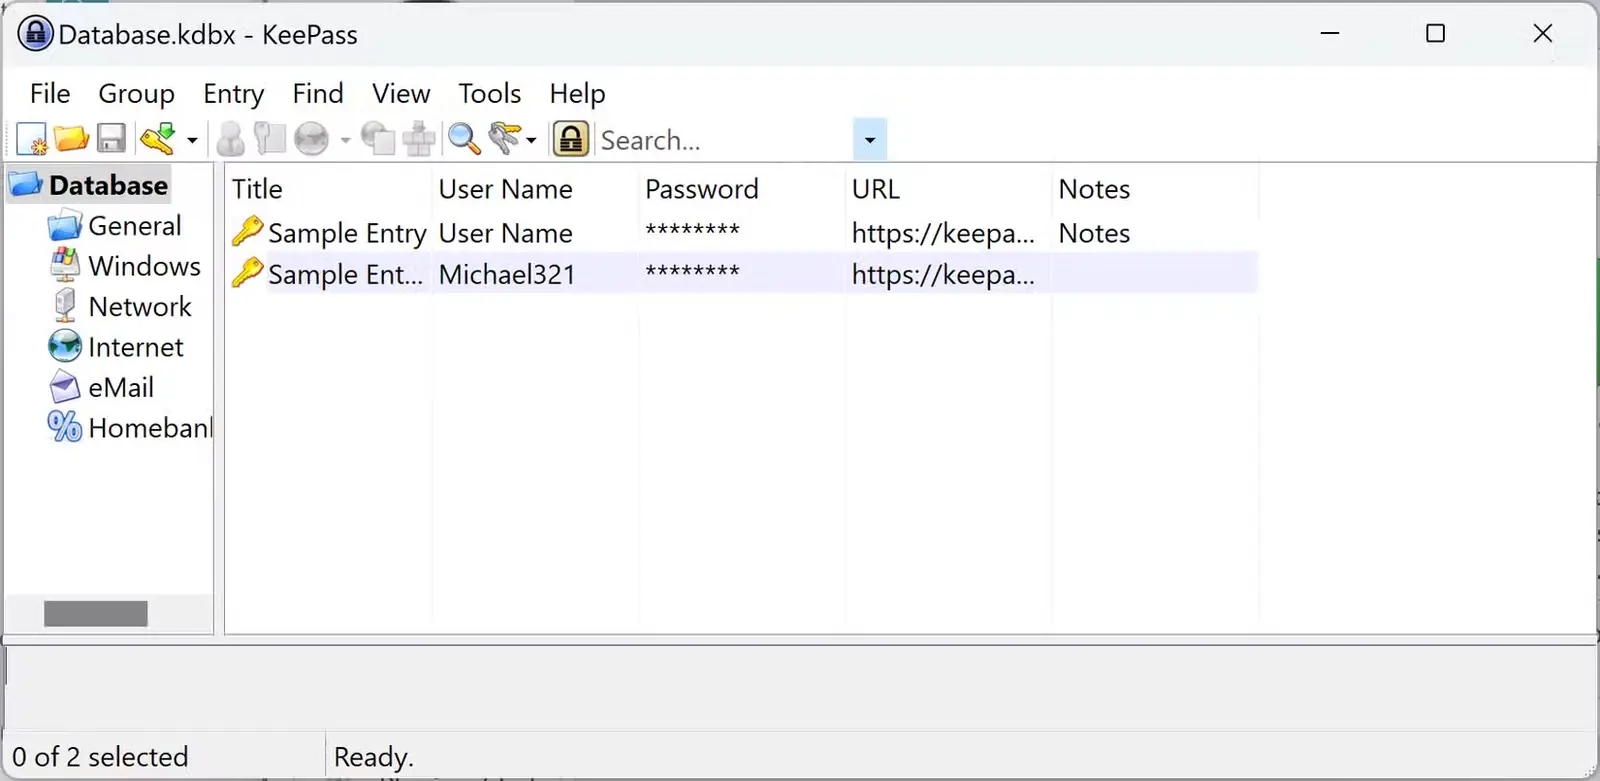Click the Save Database floppy icon
1600x781 pixels.
pyautogui.click(x=111, y=139)
